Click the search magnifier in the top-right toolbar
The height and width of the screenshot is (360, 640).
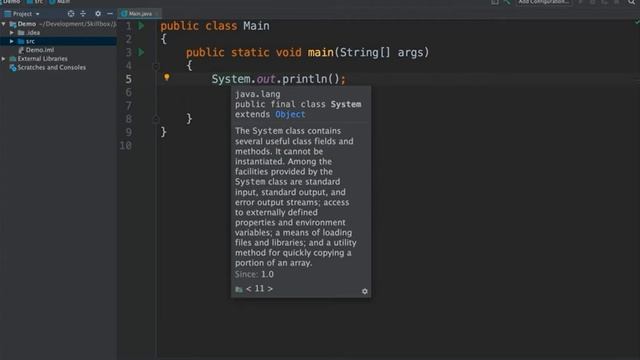pyautogui.click(x=631, y=2)
